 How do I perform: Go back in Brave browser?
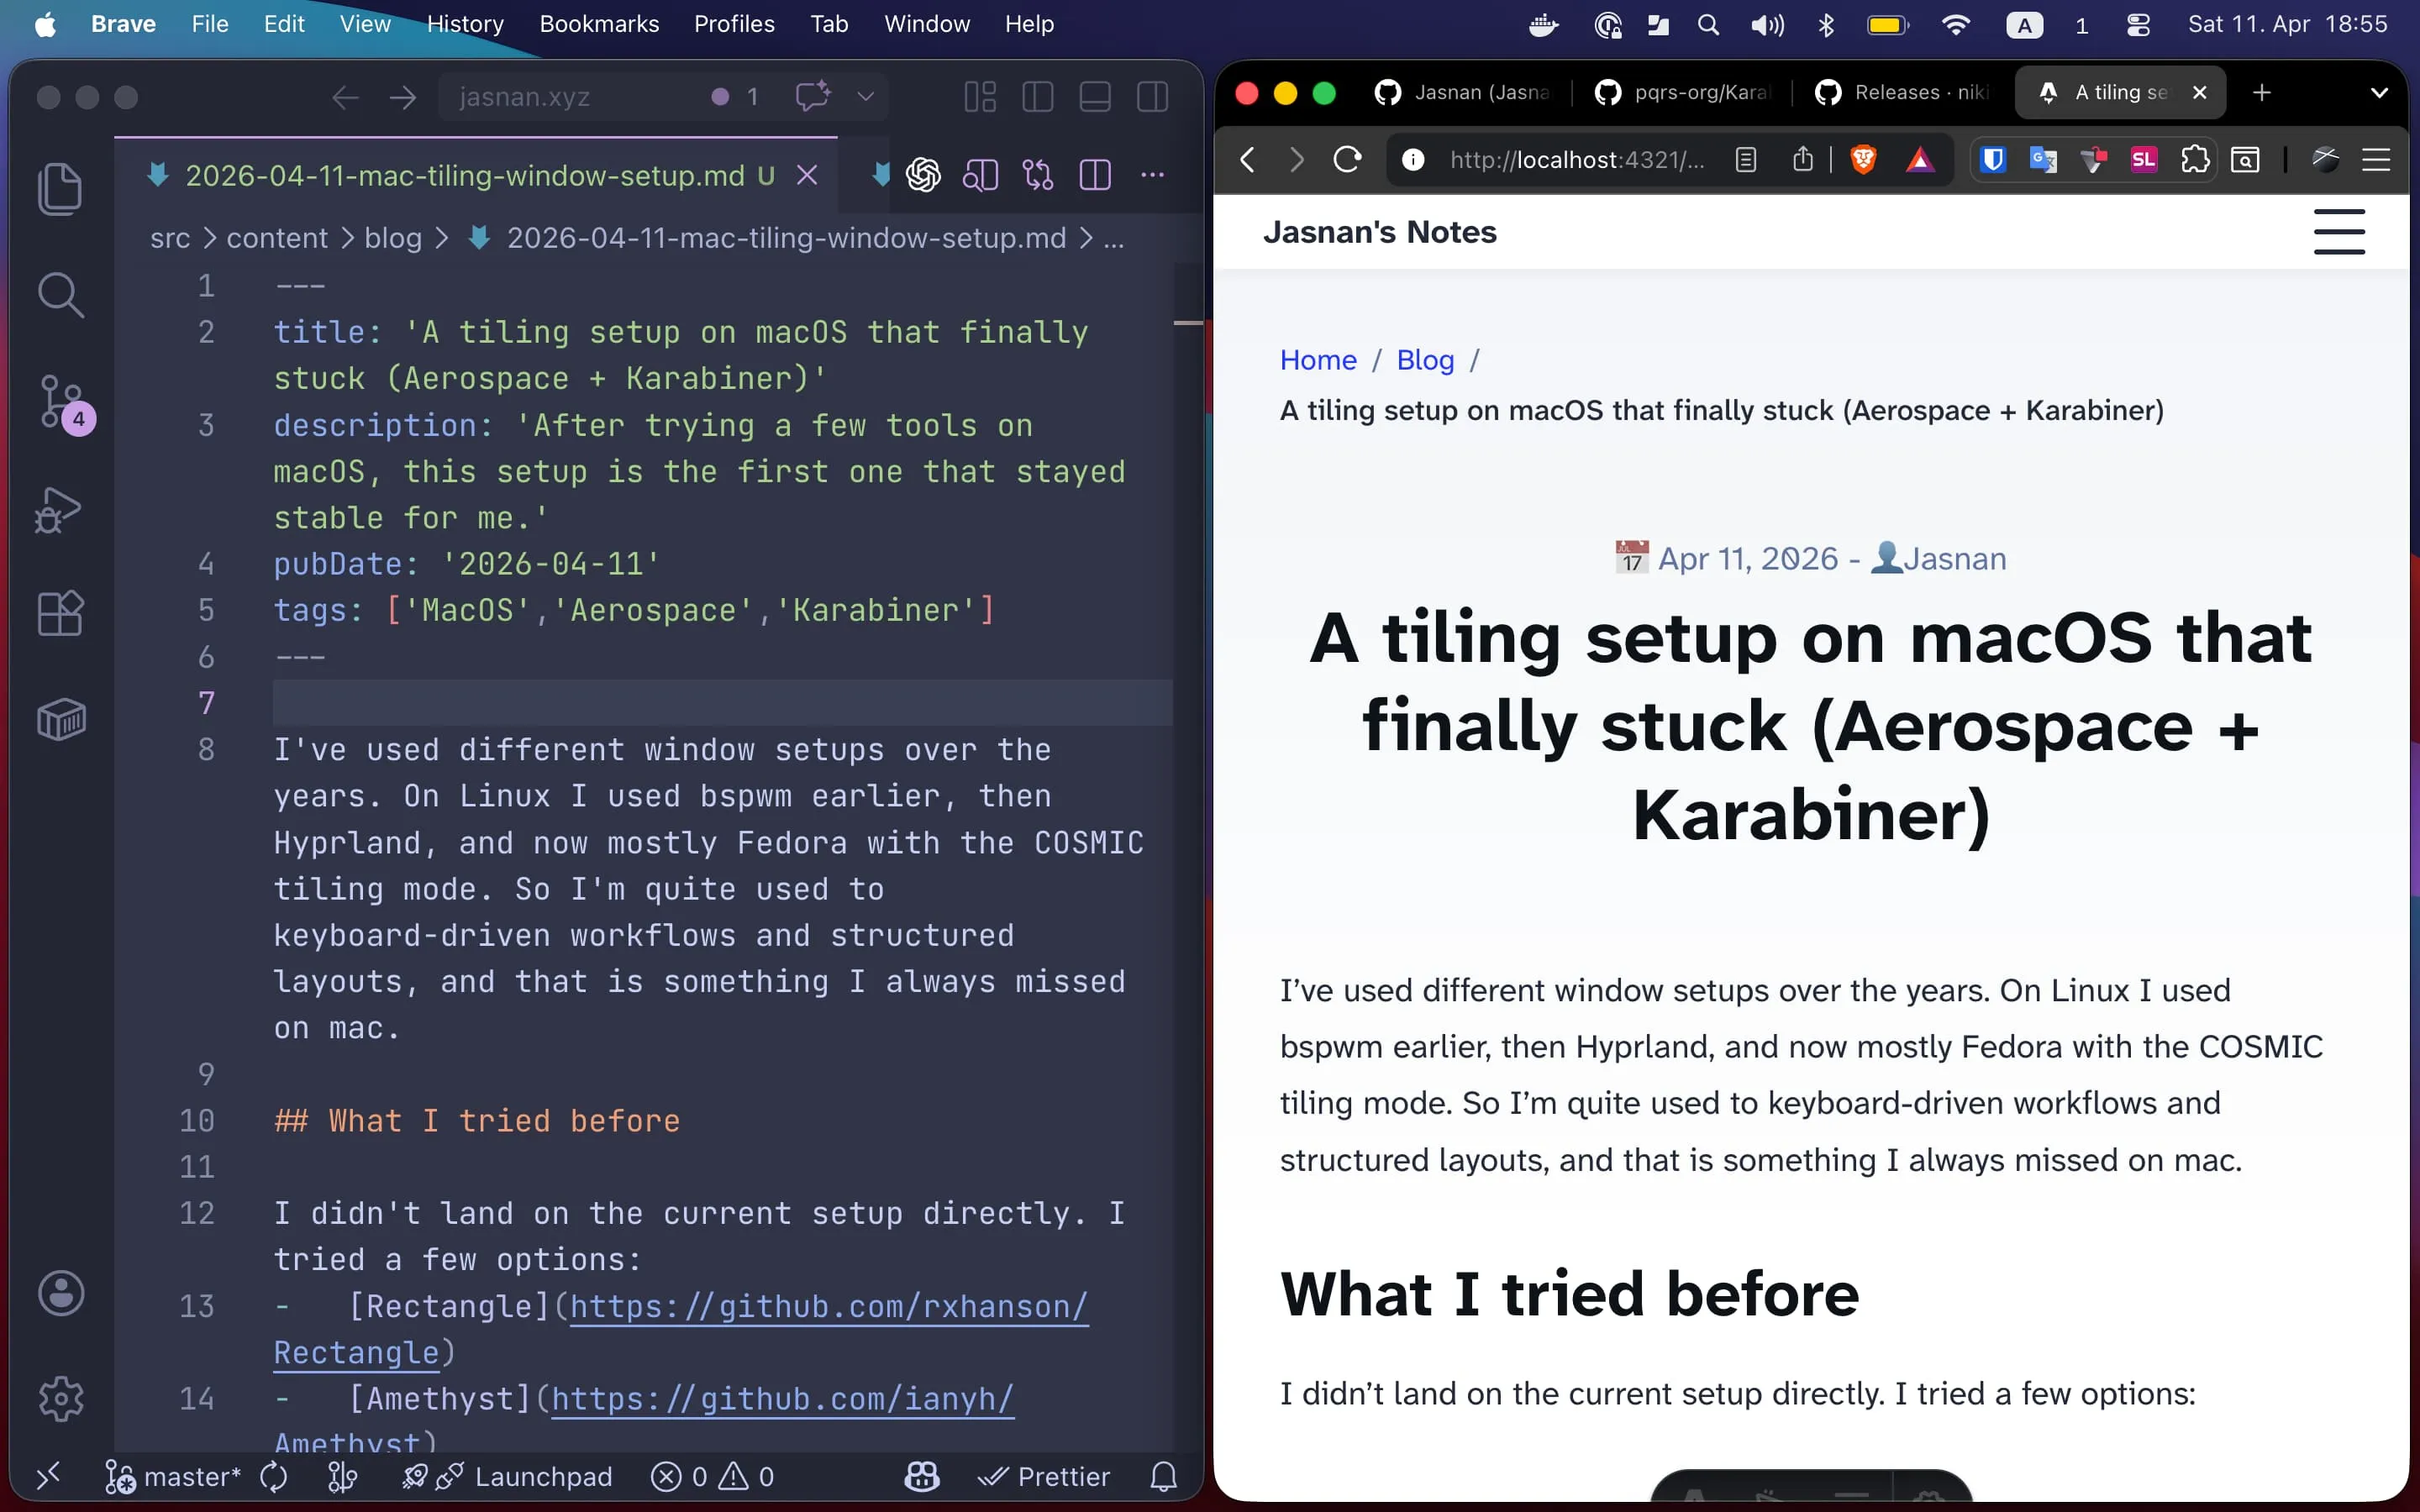point(1247,160)
